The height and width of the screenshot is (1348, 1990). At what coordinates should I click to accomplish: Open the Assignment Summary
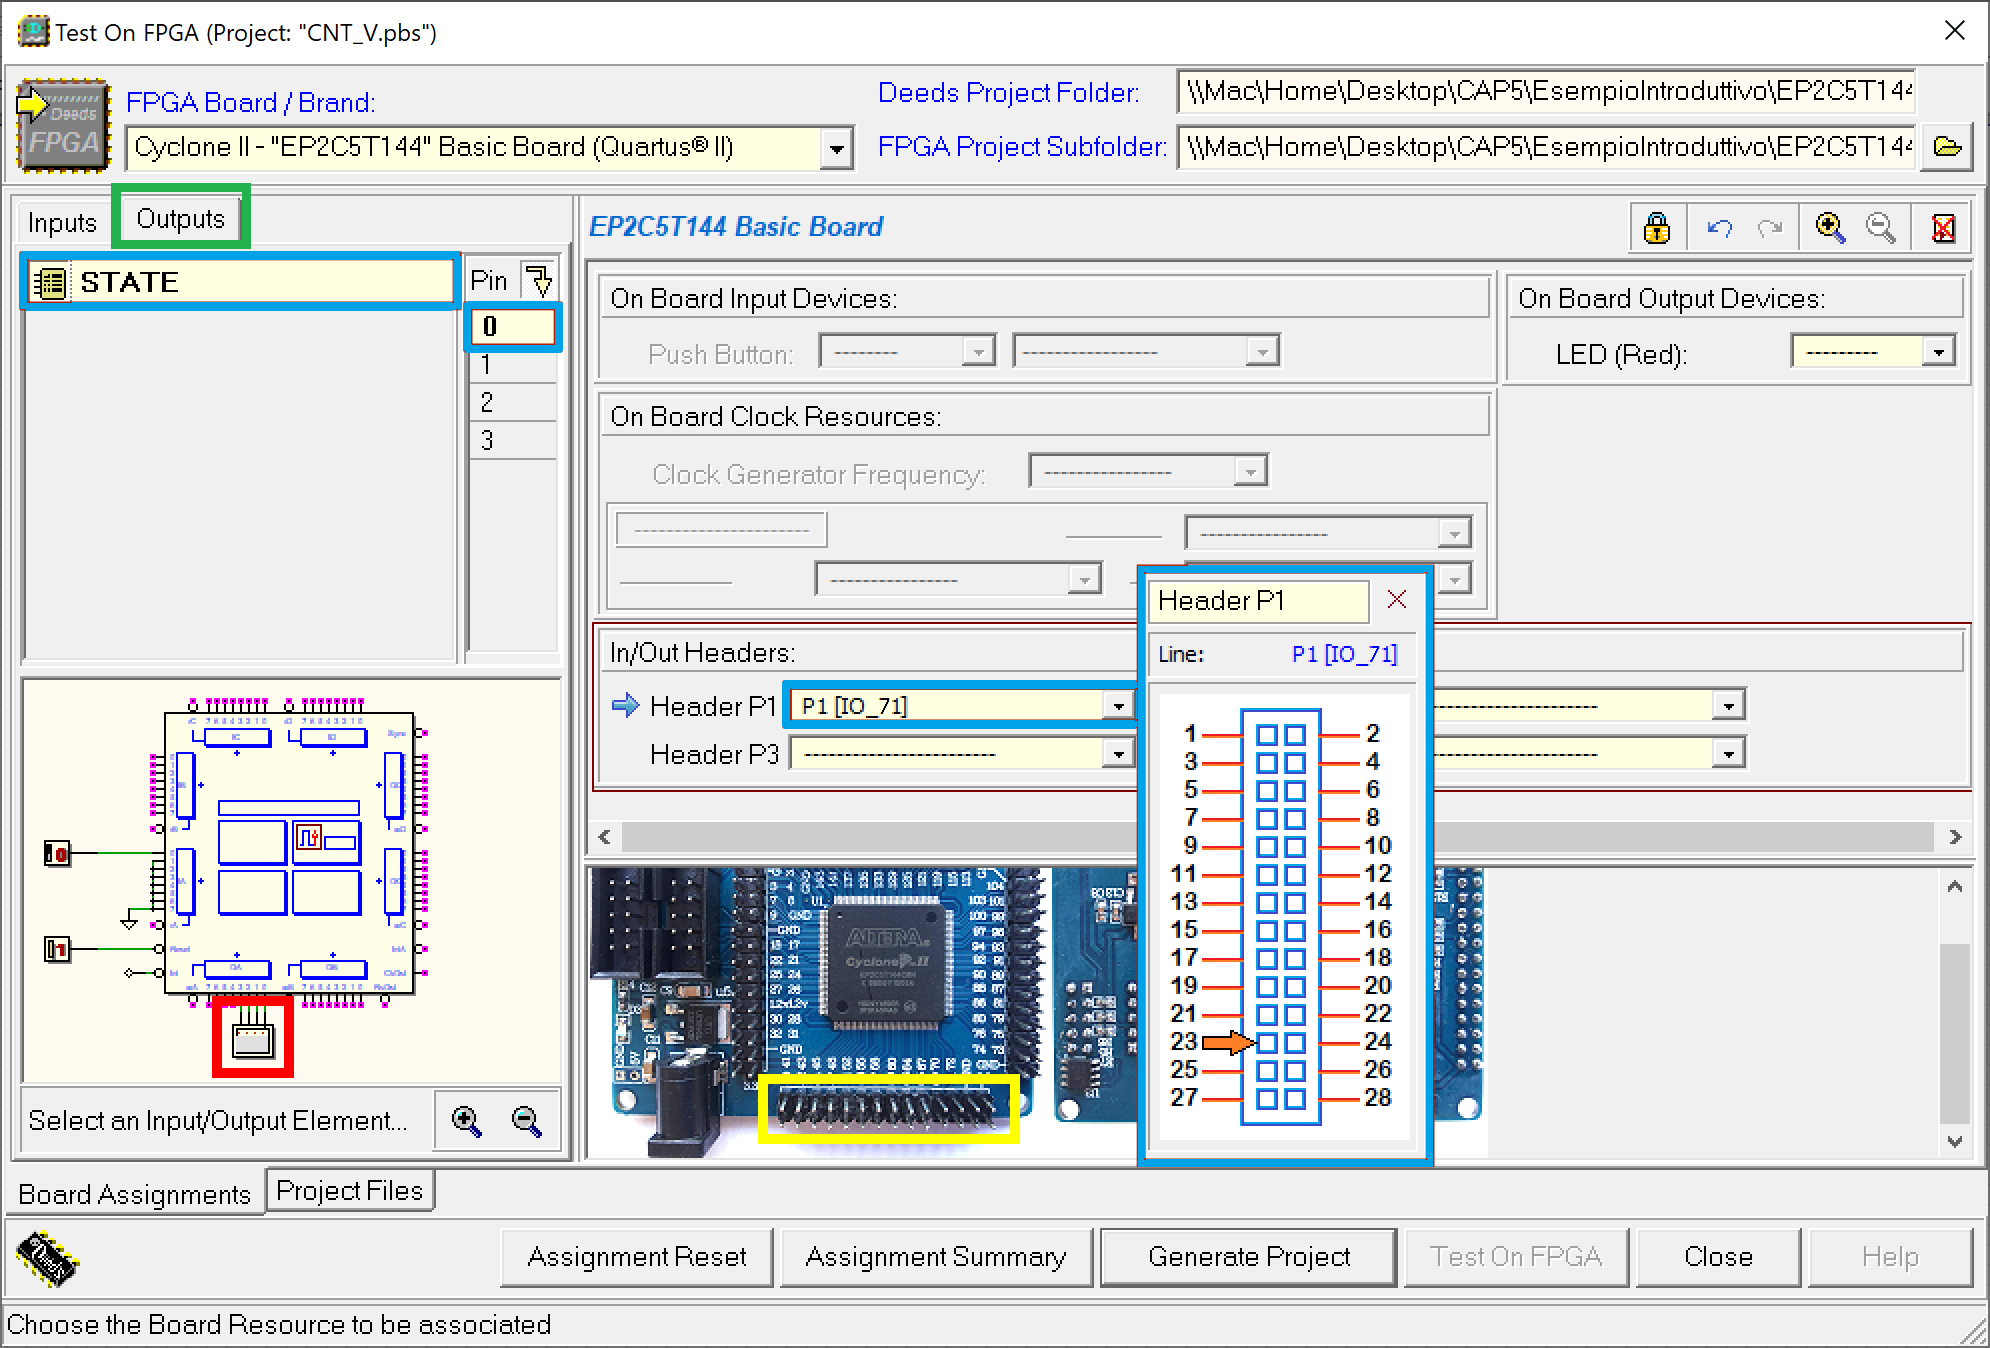click(x=936, y=1257)
